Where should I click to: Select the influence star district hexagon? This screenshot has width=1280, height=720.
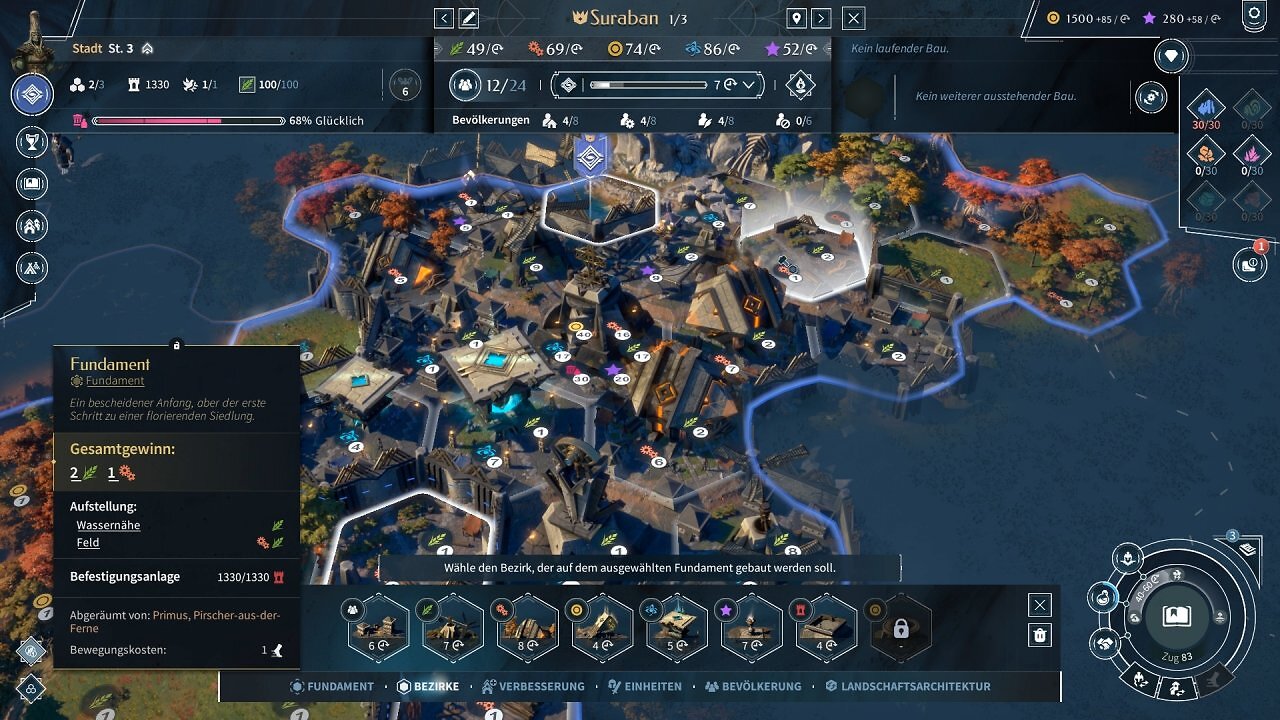pyautogui.click(x=752, y=628)
